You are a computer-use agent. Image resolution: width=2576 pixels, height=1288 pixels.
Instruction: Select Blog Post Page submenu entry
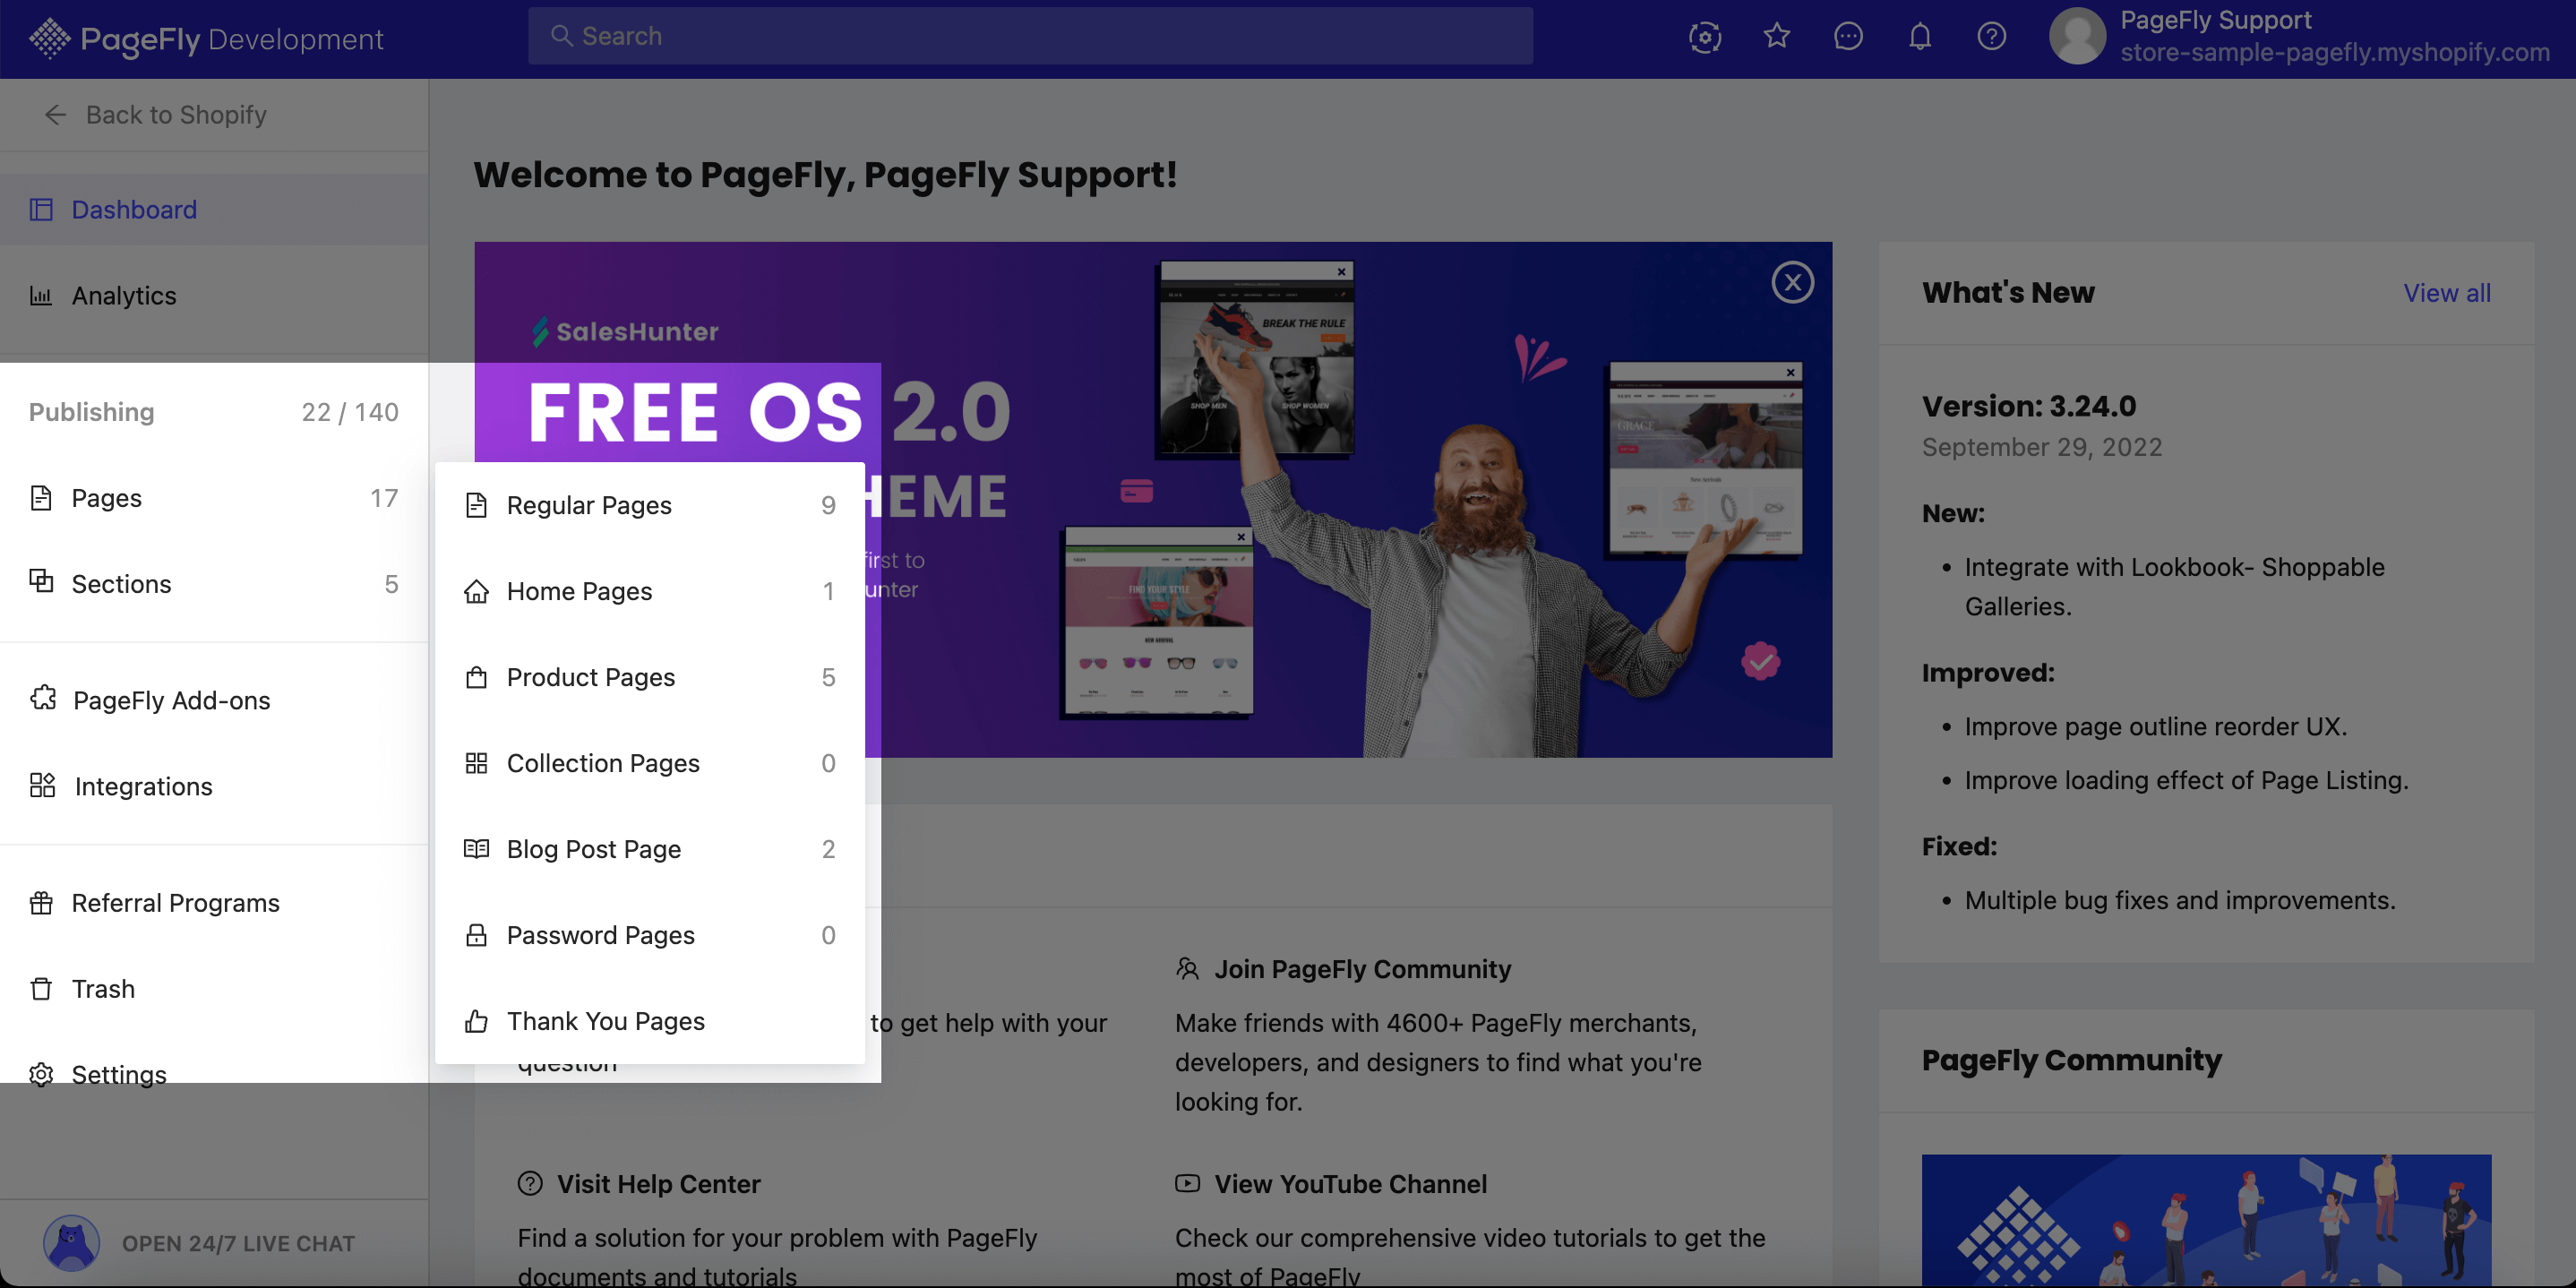tap(650, 850)
